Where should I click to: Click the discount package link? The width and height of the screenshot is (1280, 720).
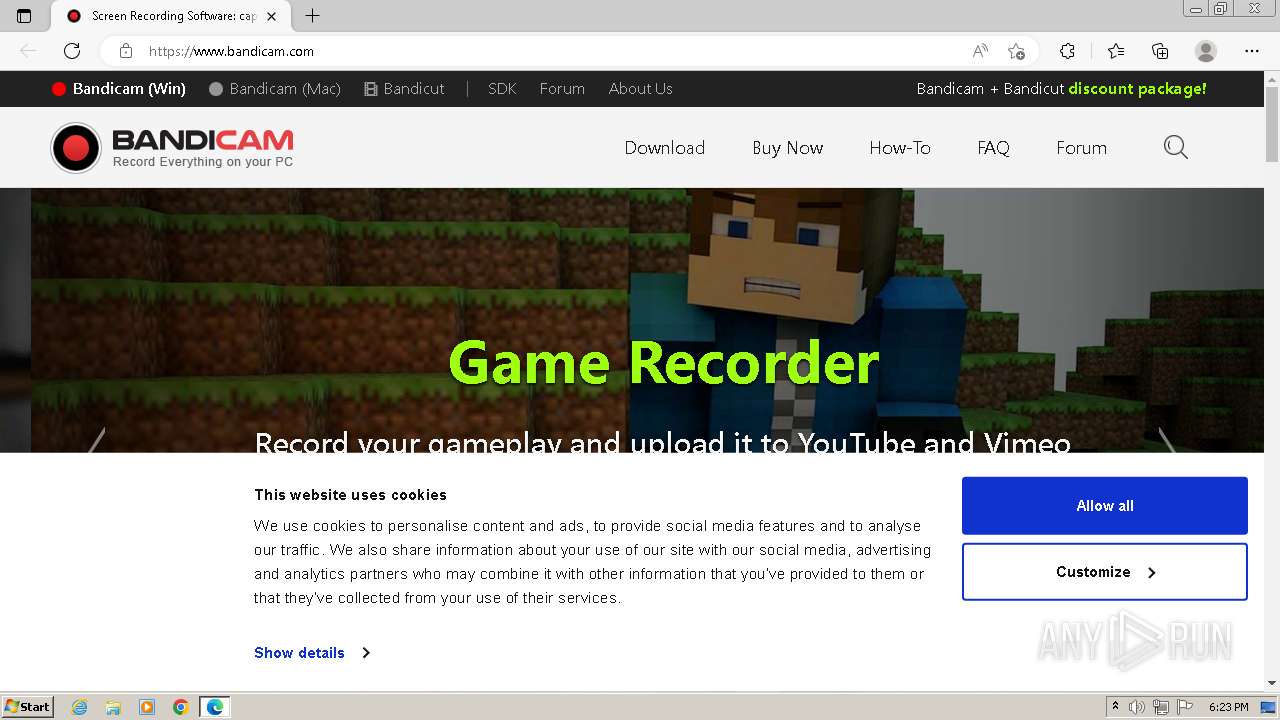point(1137,89)
